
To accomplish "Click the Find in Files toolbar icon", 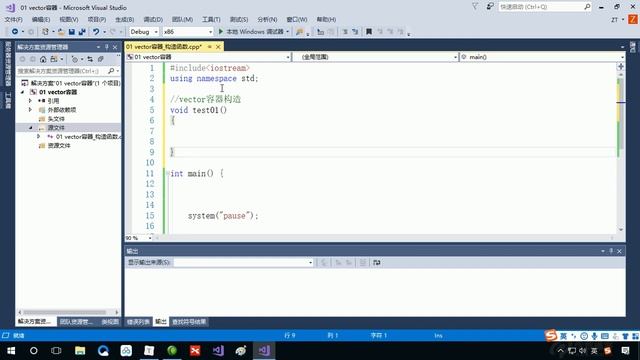I will [300, 31].
